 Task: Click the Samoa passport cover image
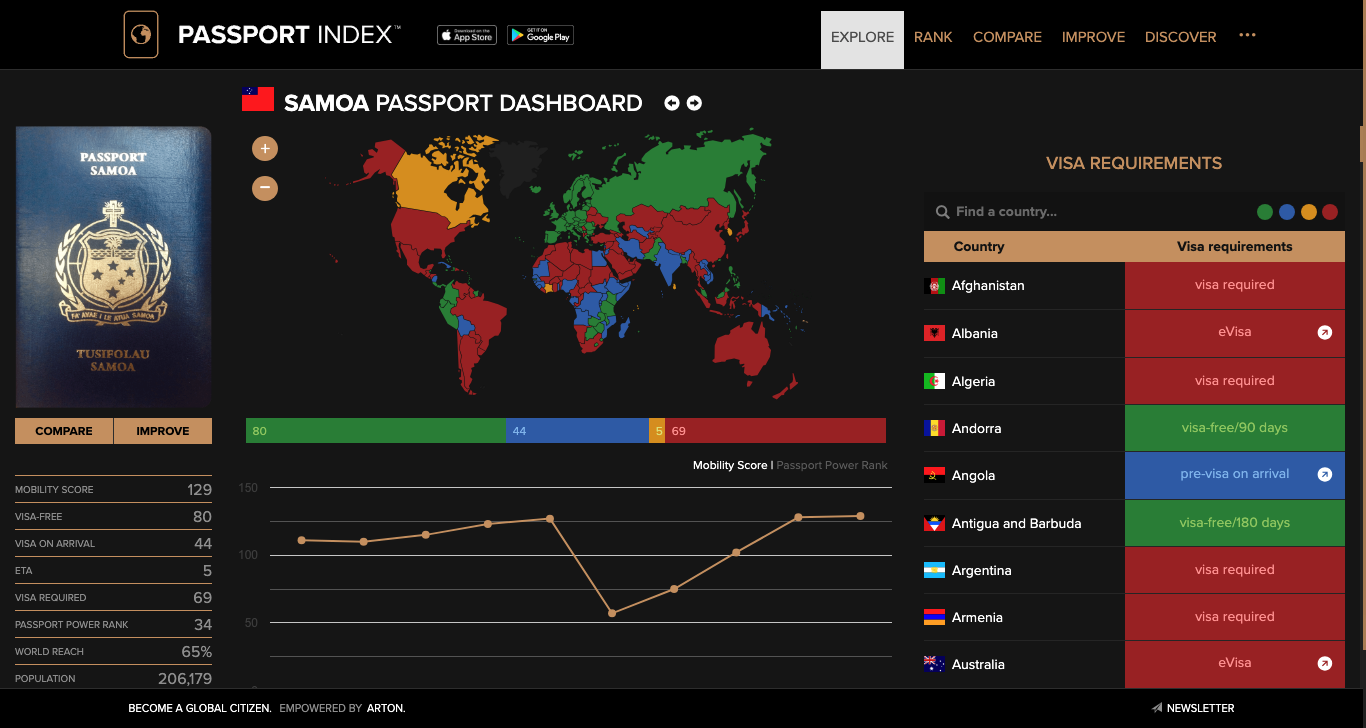pos(113,267)
